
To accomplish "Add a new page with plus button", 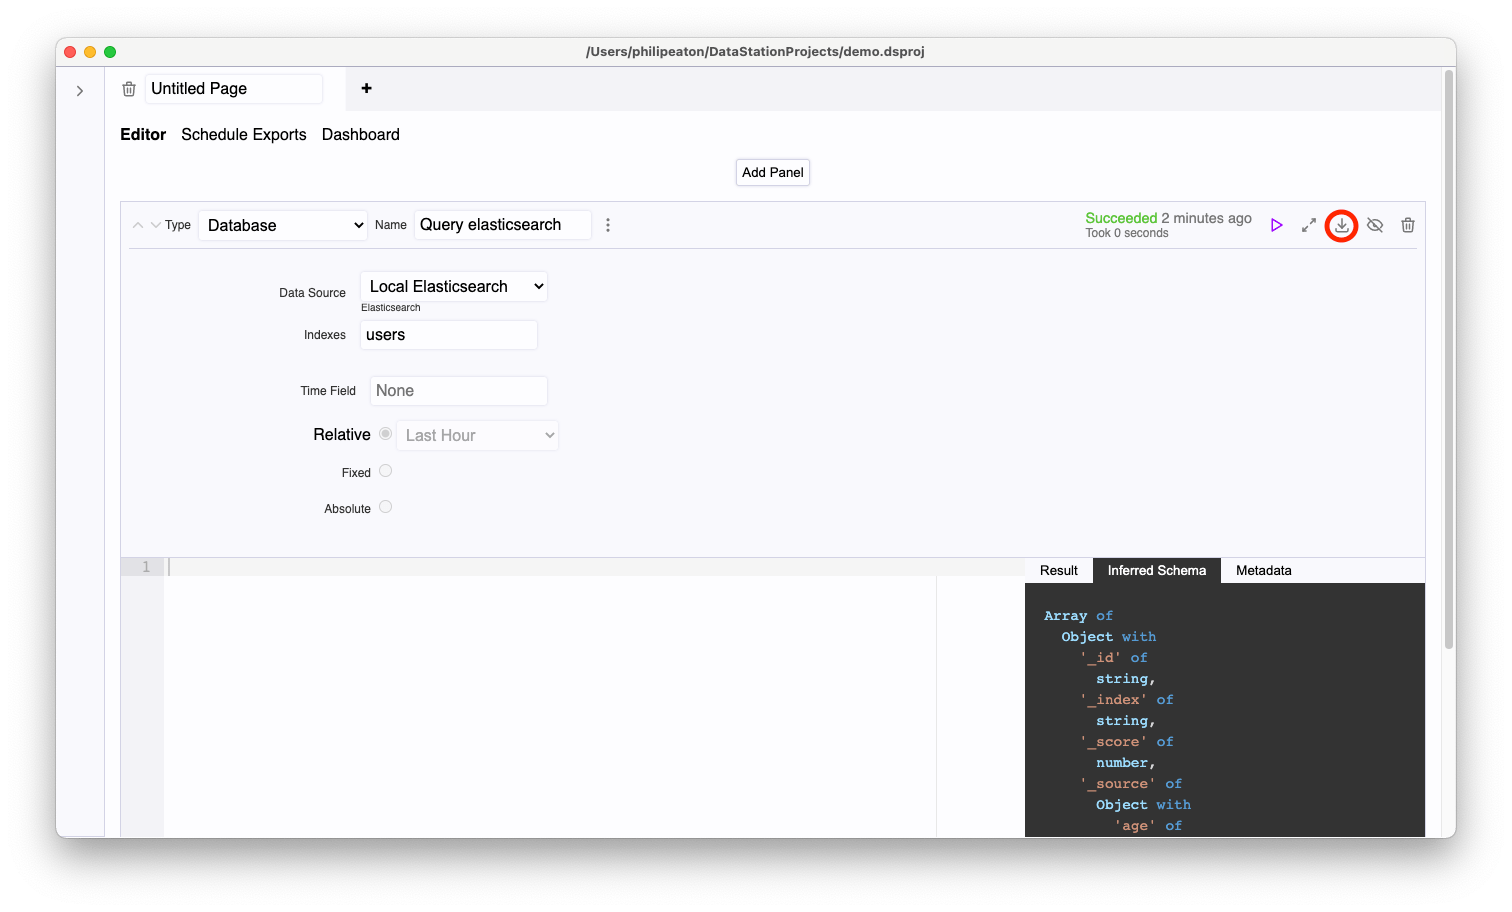I will [x=366, y=89].
